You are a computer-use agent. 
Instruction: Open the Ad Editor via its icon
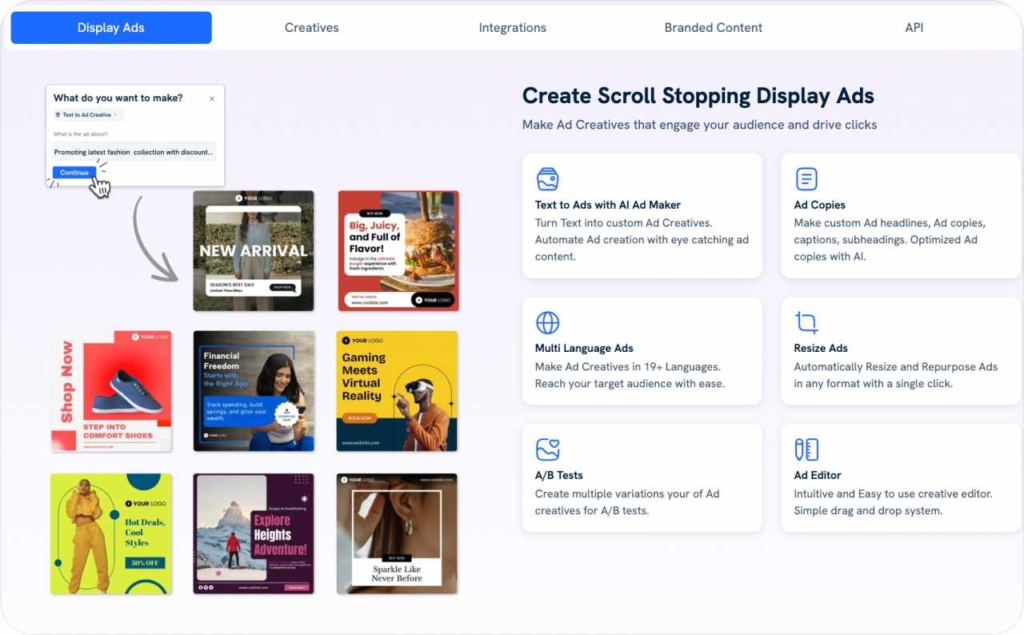coord(805,449)
